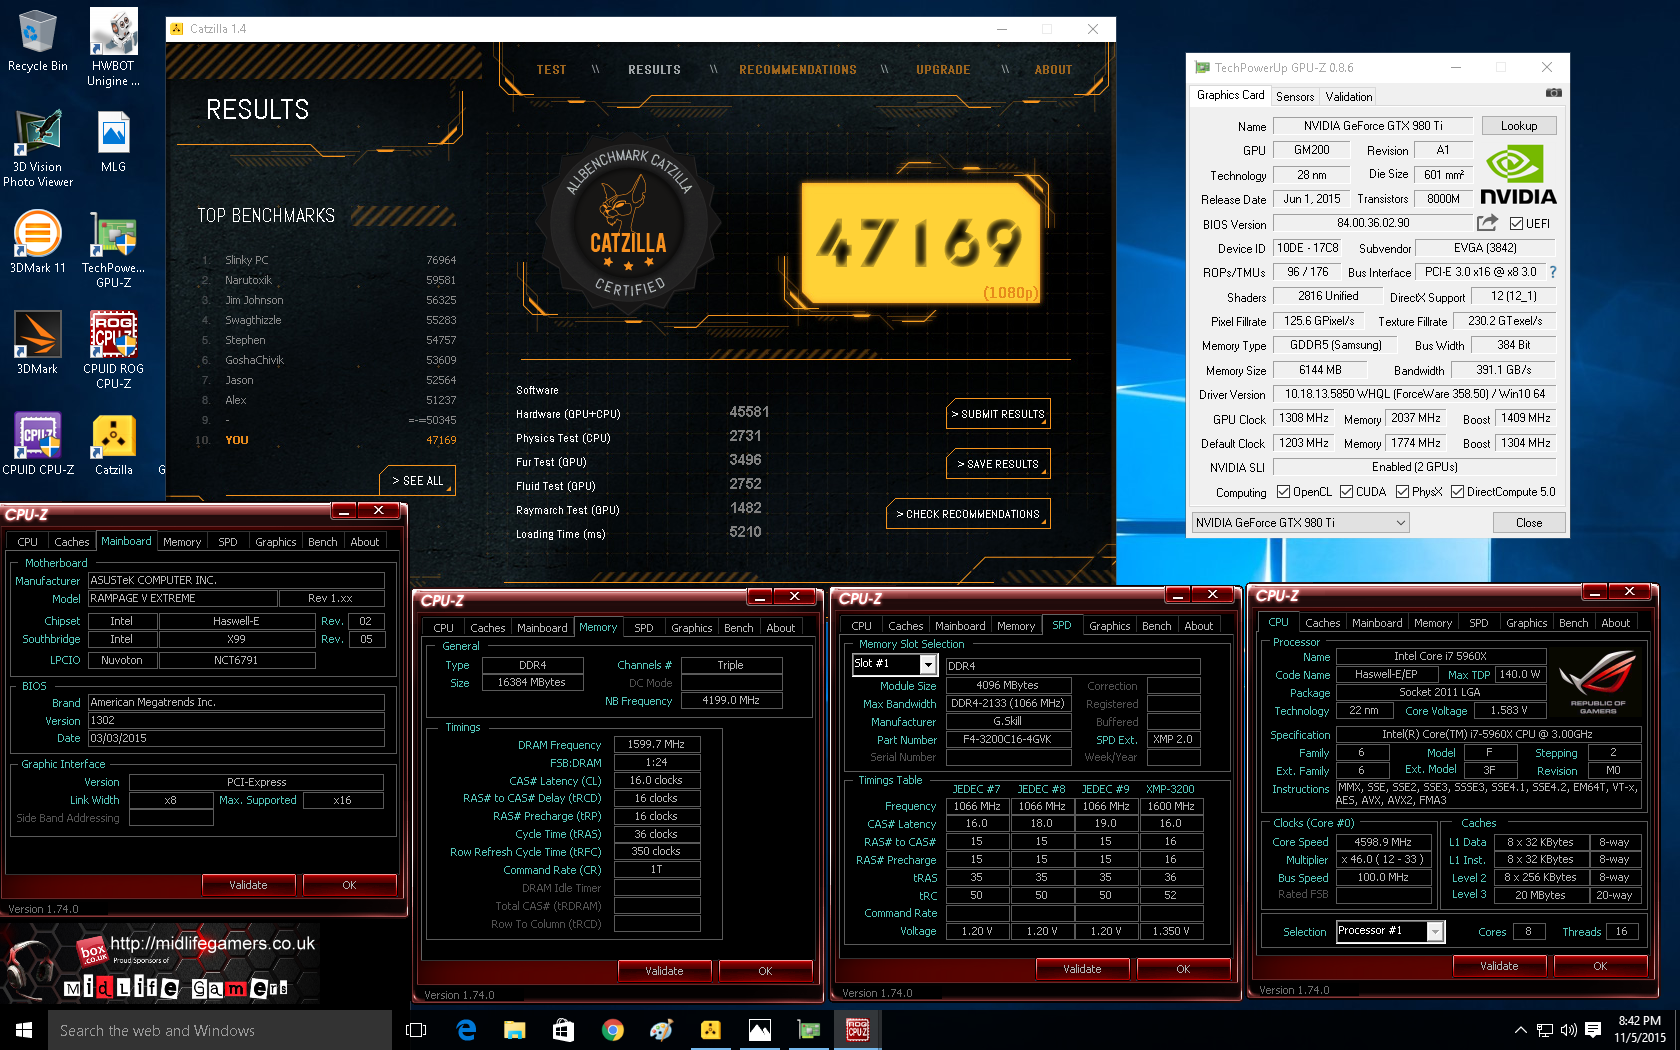1680x1050 pixels.
Task: Toggle OpenCL checkbox in GPU-Z
Action: tap(1284, 492)
